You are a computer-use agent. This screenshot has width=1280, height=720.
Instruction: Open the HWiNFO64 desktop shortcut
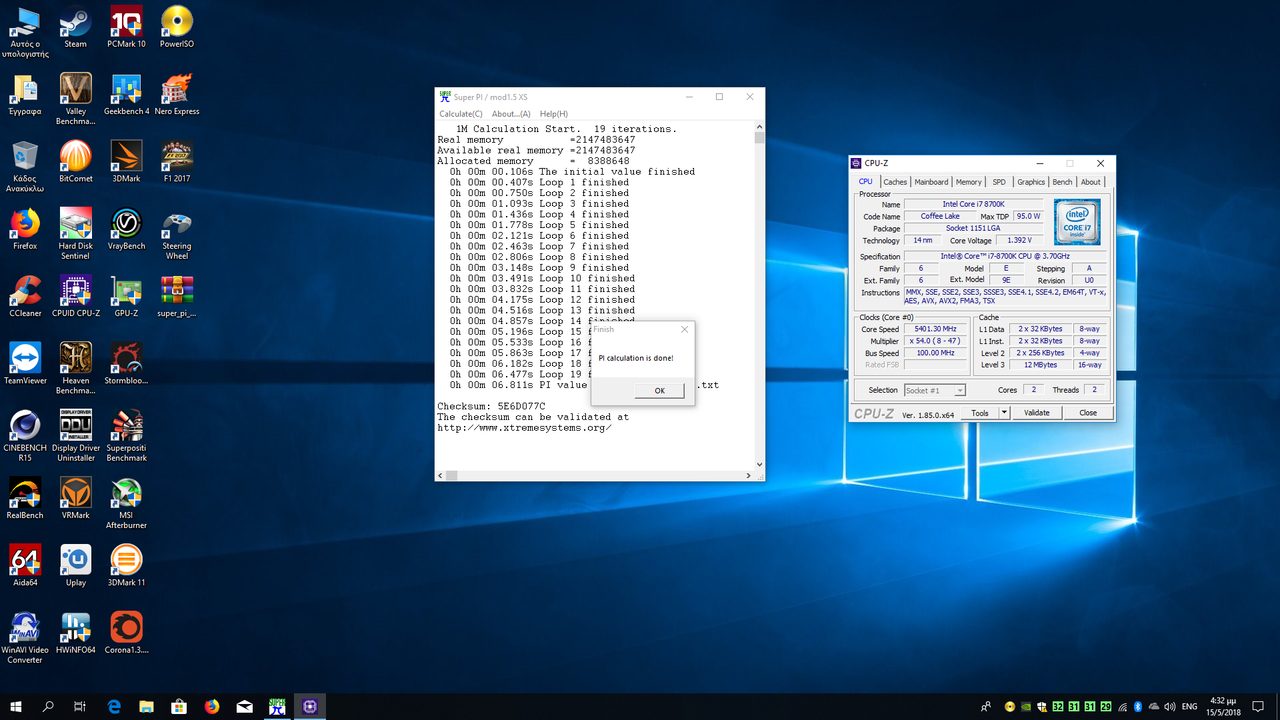pos(75,632)
